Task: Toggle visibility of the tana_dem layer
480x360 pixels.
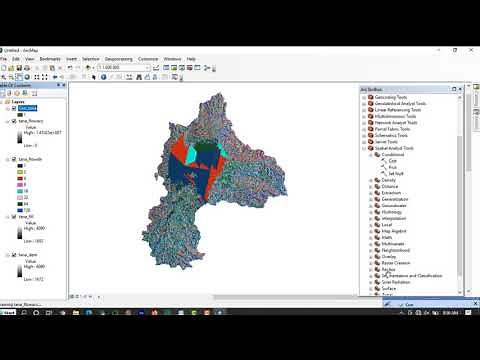Action: click(14, 255)
